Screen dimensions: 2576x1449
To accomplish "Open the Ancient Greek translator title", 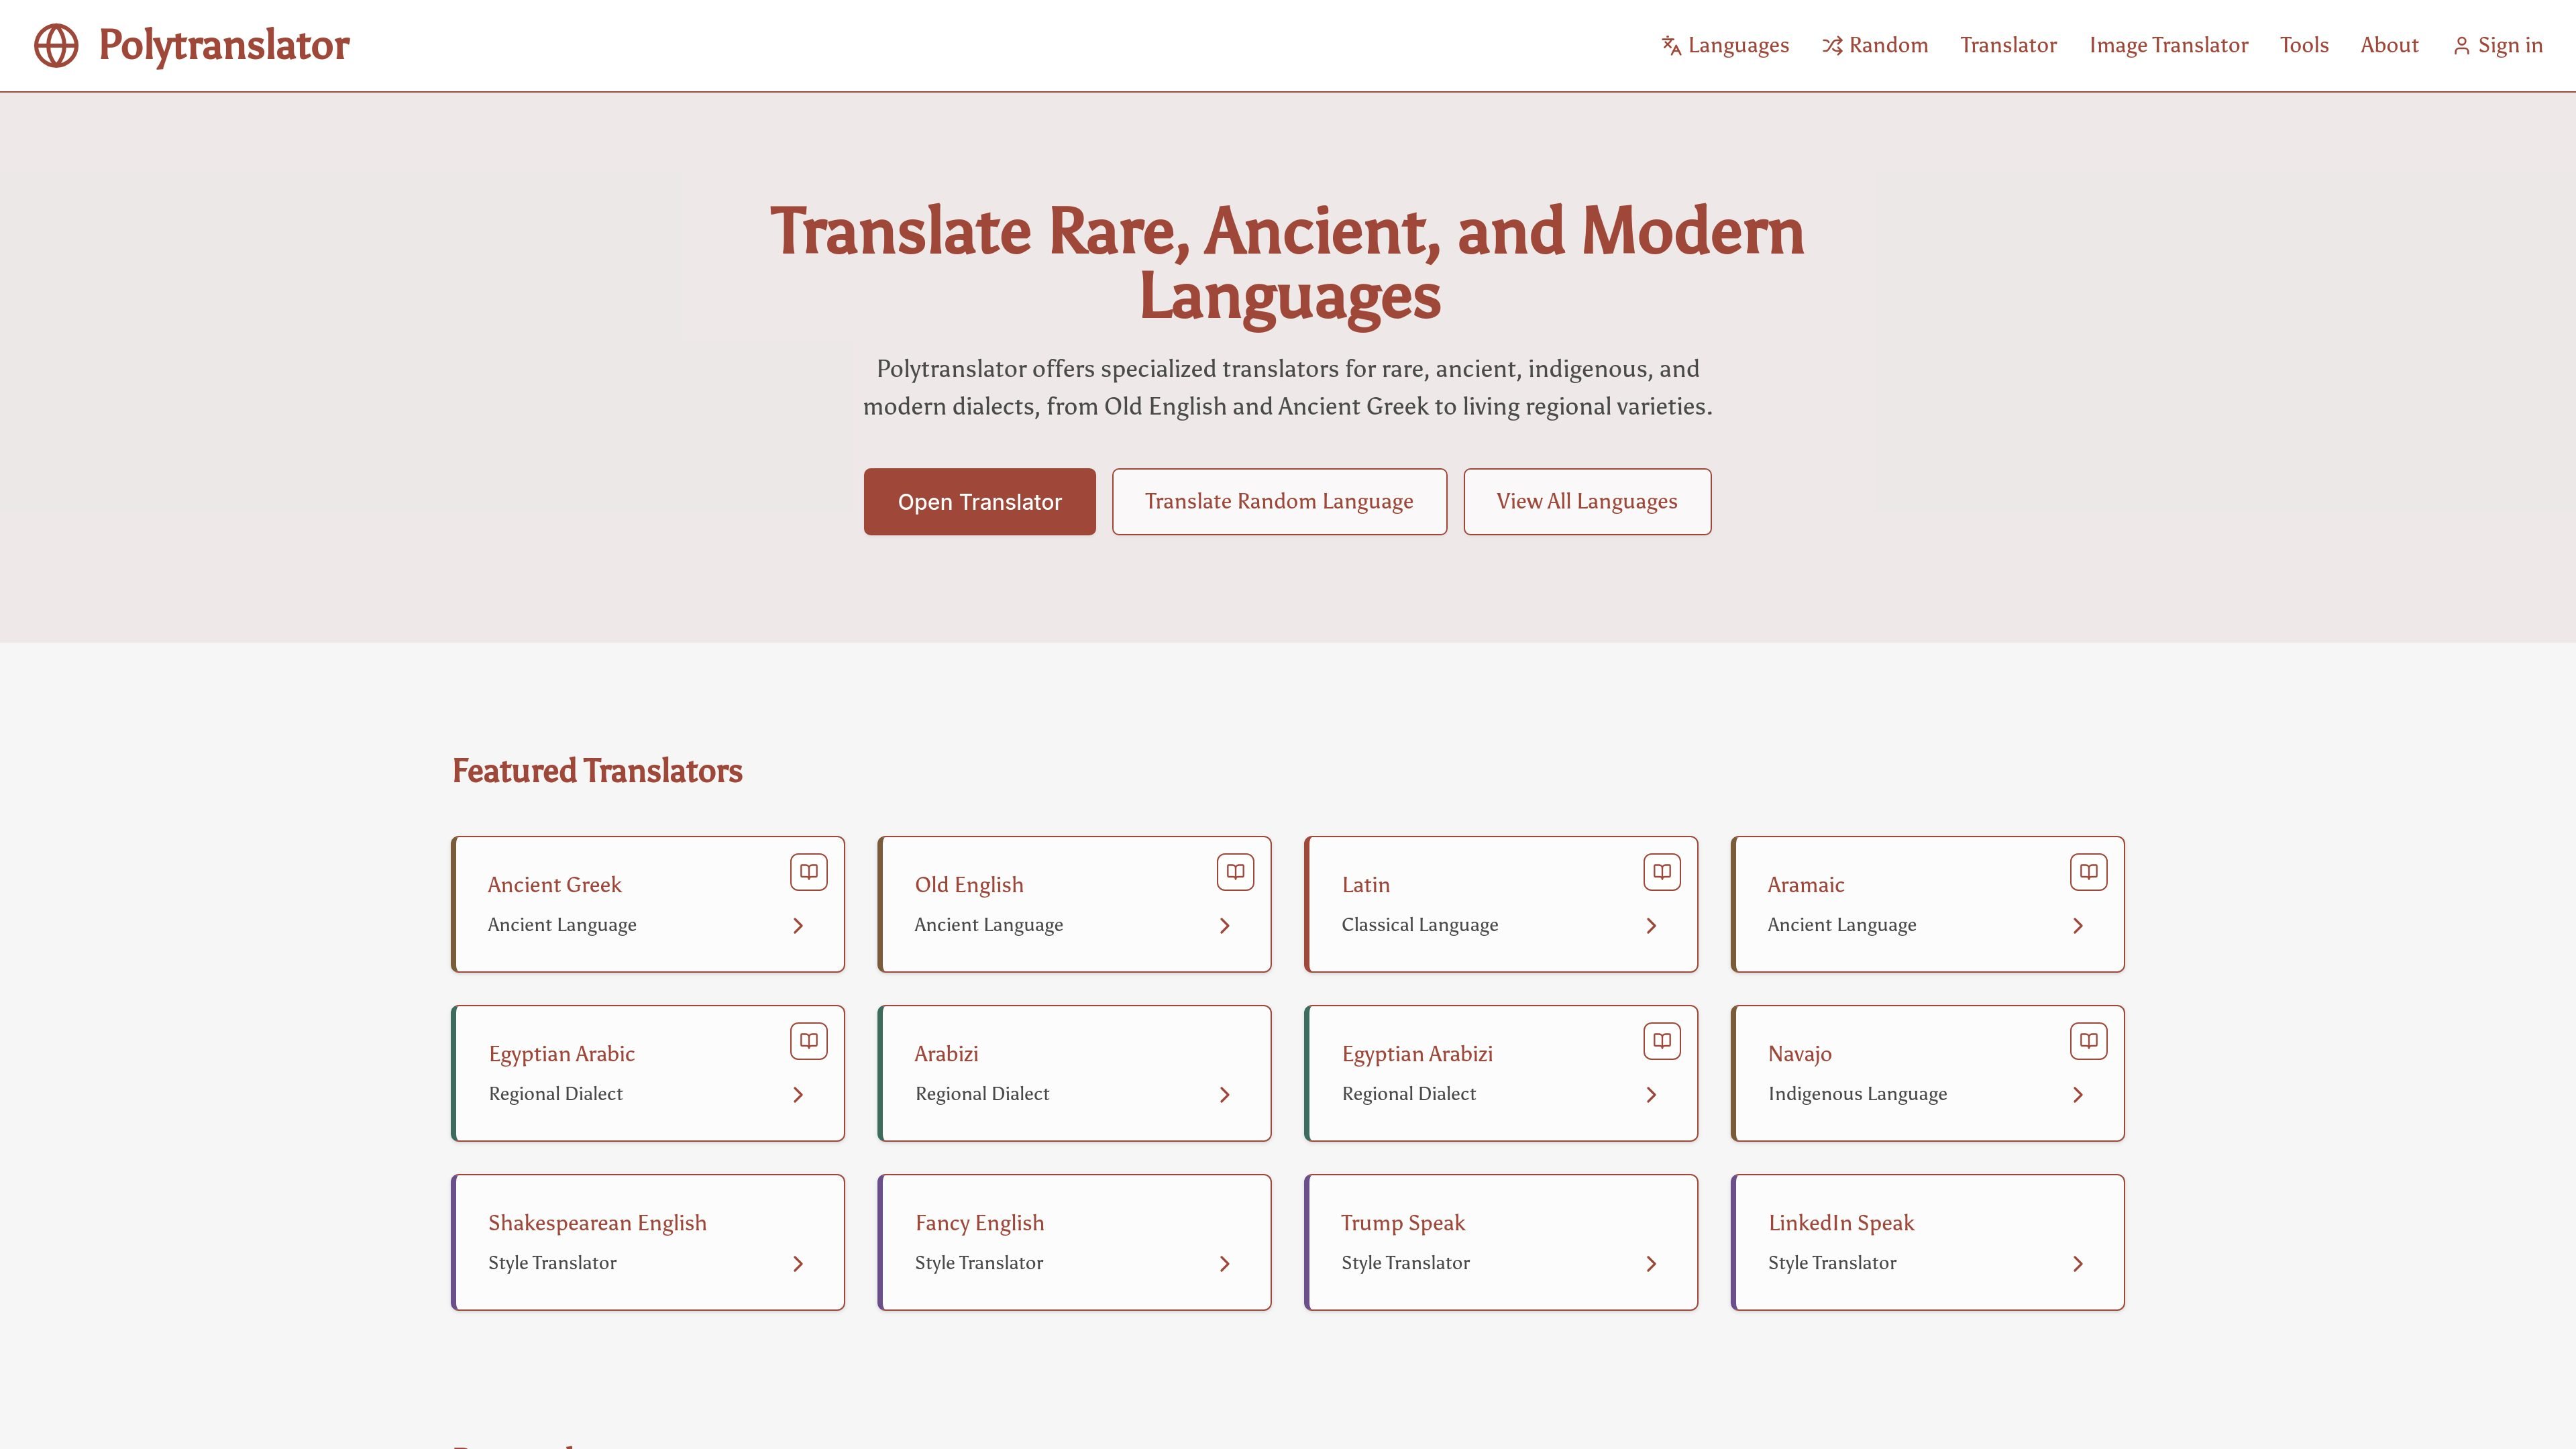I will click(554, 885).
